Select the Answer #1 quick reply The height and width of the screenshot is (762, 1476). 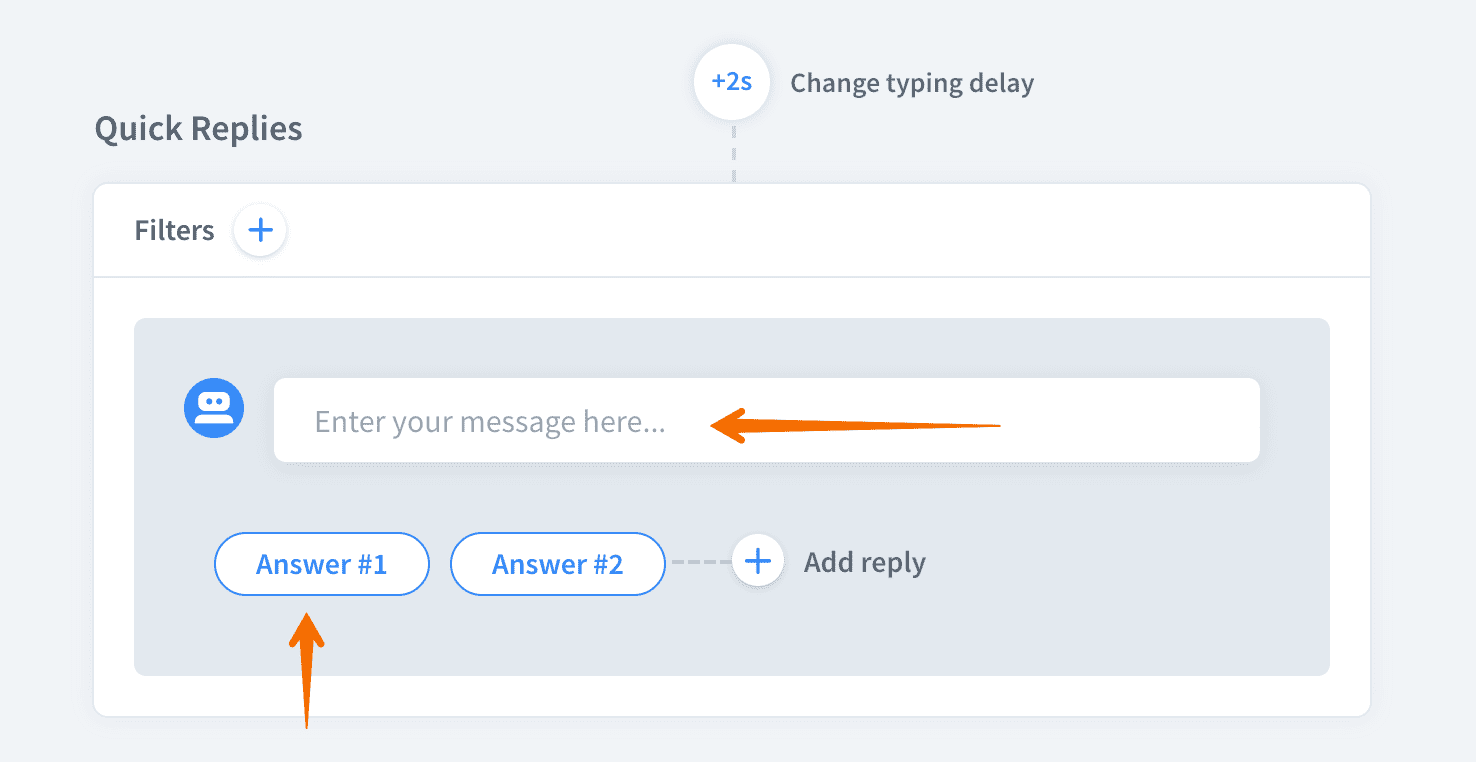pos(321,563)
